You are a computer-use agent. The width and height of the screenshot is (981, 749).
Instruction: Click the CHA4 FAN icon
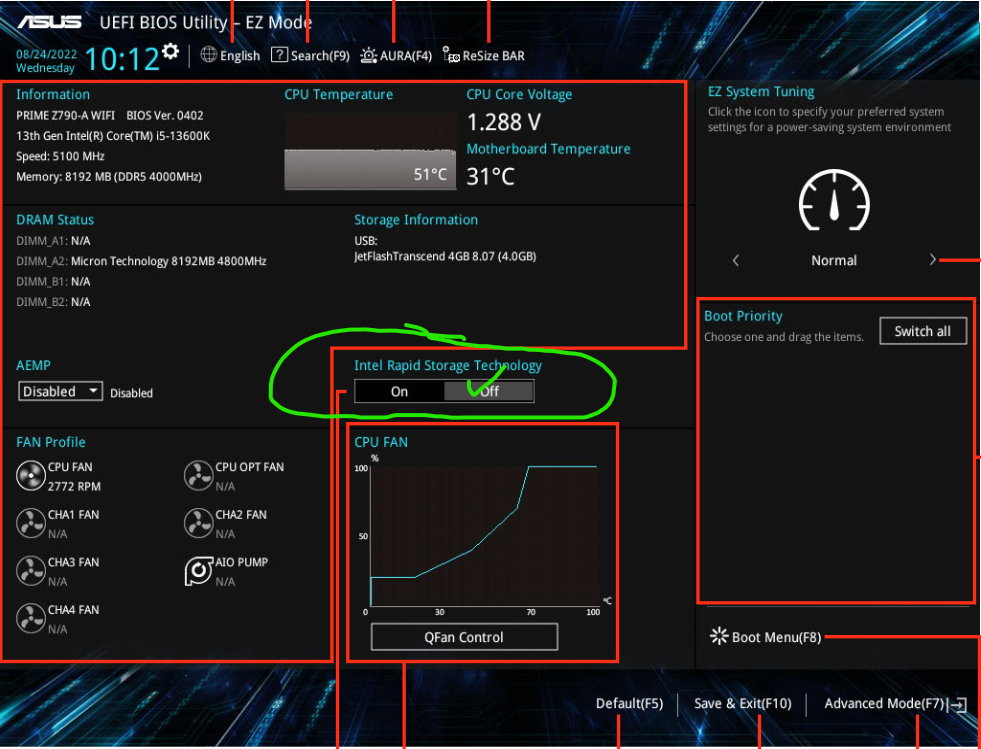[x=31, y=619]
